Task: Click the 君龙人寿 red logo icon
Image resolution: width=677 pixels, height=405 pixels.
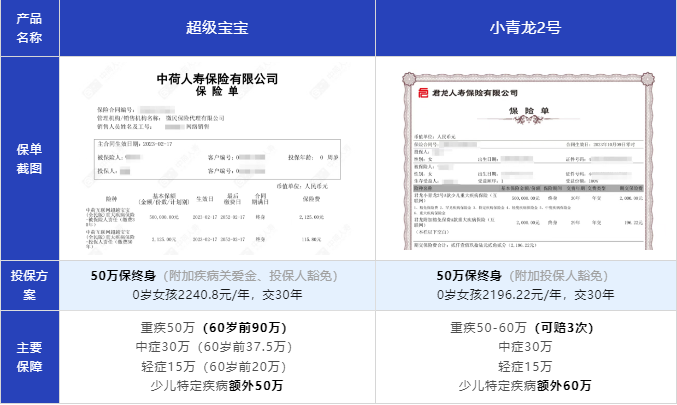Action: 423,93
